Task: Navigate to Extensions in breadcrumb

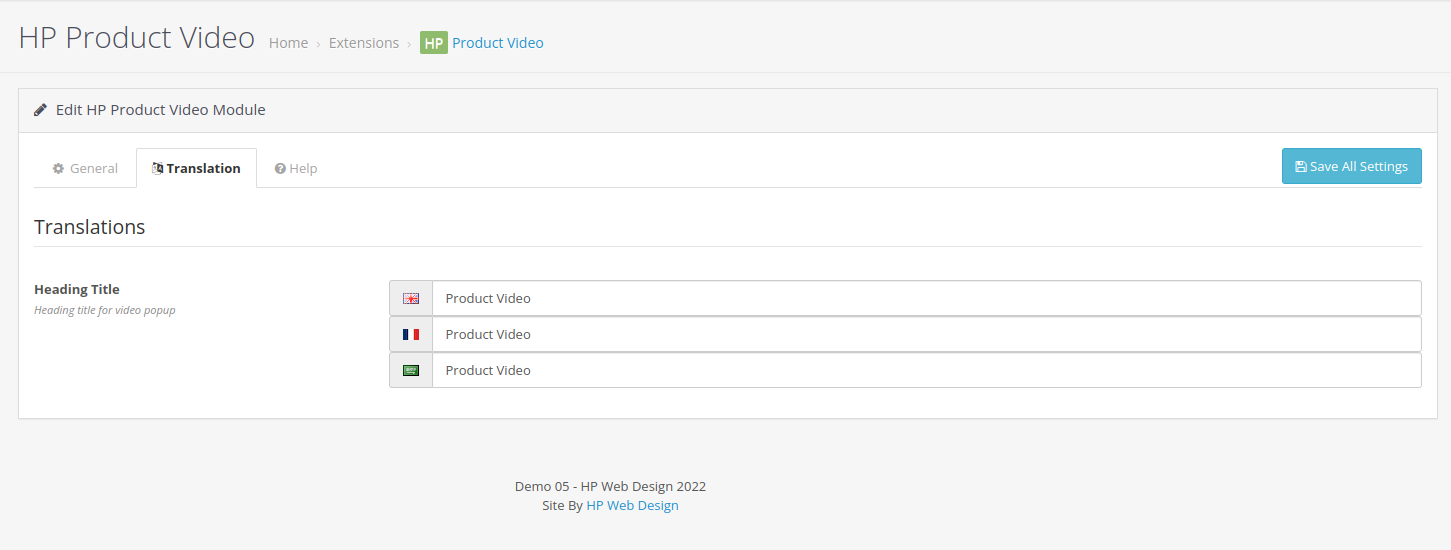Action: pos(364,43)
